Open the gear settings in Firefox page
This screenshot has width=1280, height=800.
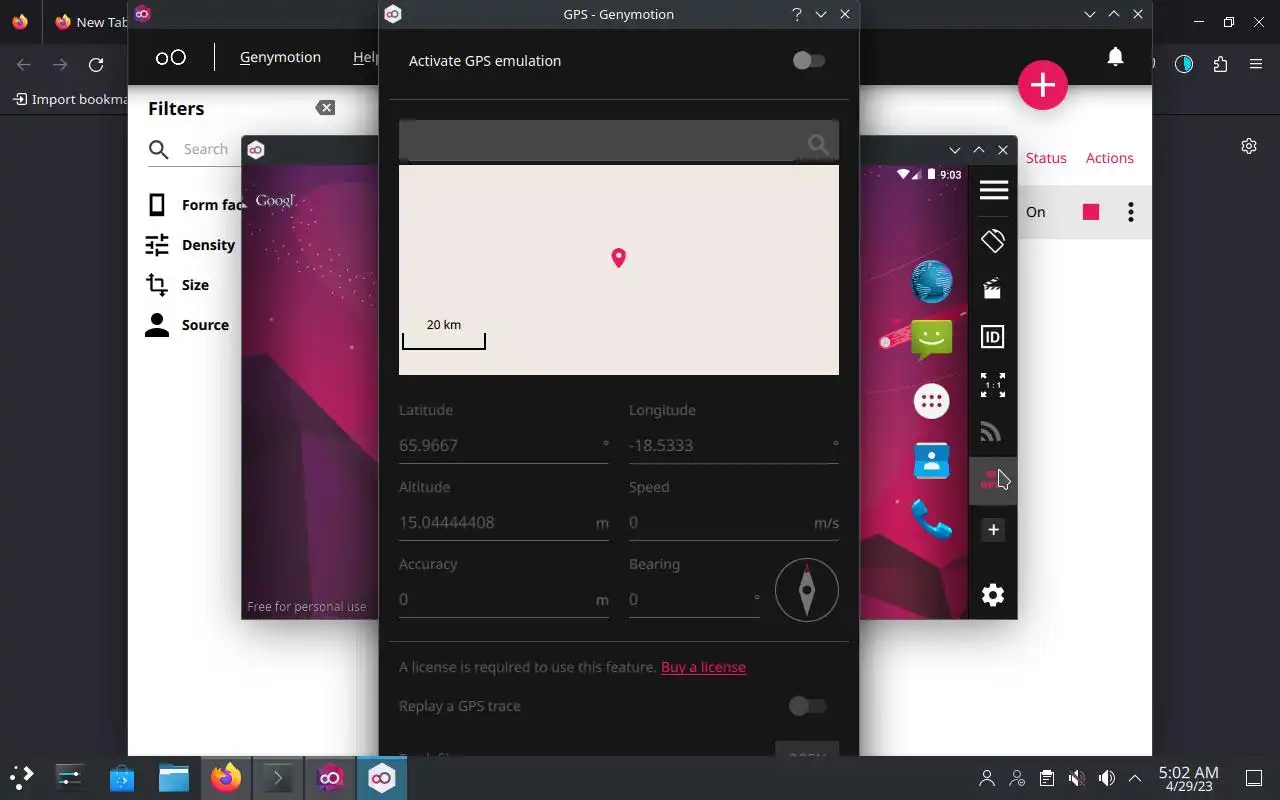tap(1249, 146)
